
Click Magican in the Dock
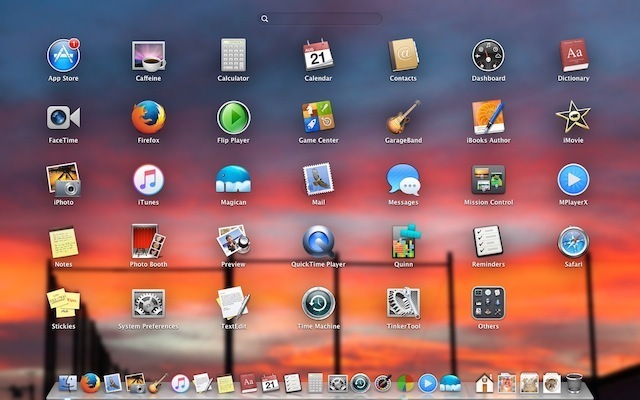450,384
